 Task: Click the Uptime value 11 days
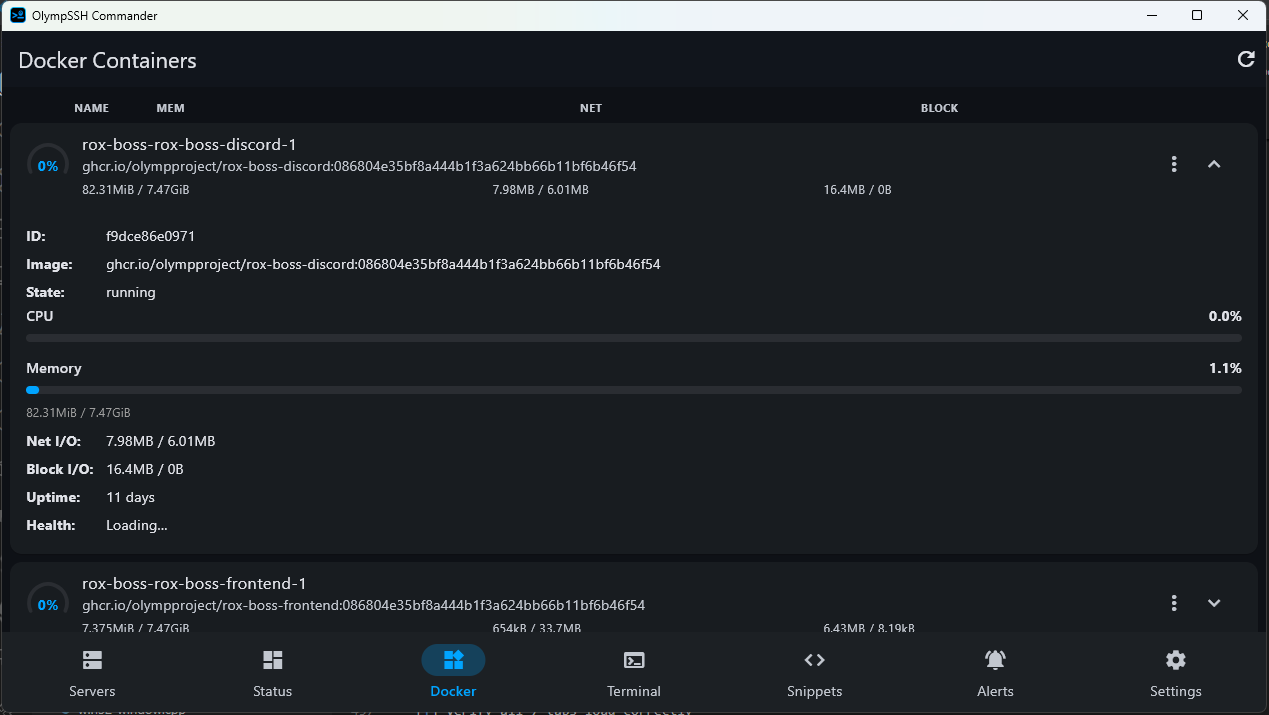[130, 497]
